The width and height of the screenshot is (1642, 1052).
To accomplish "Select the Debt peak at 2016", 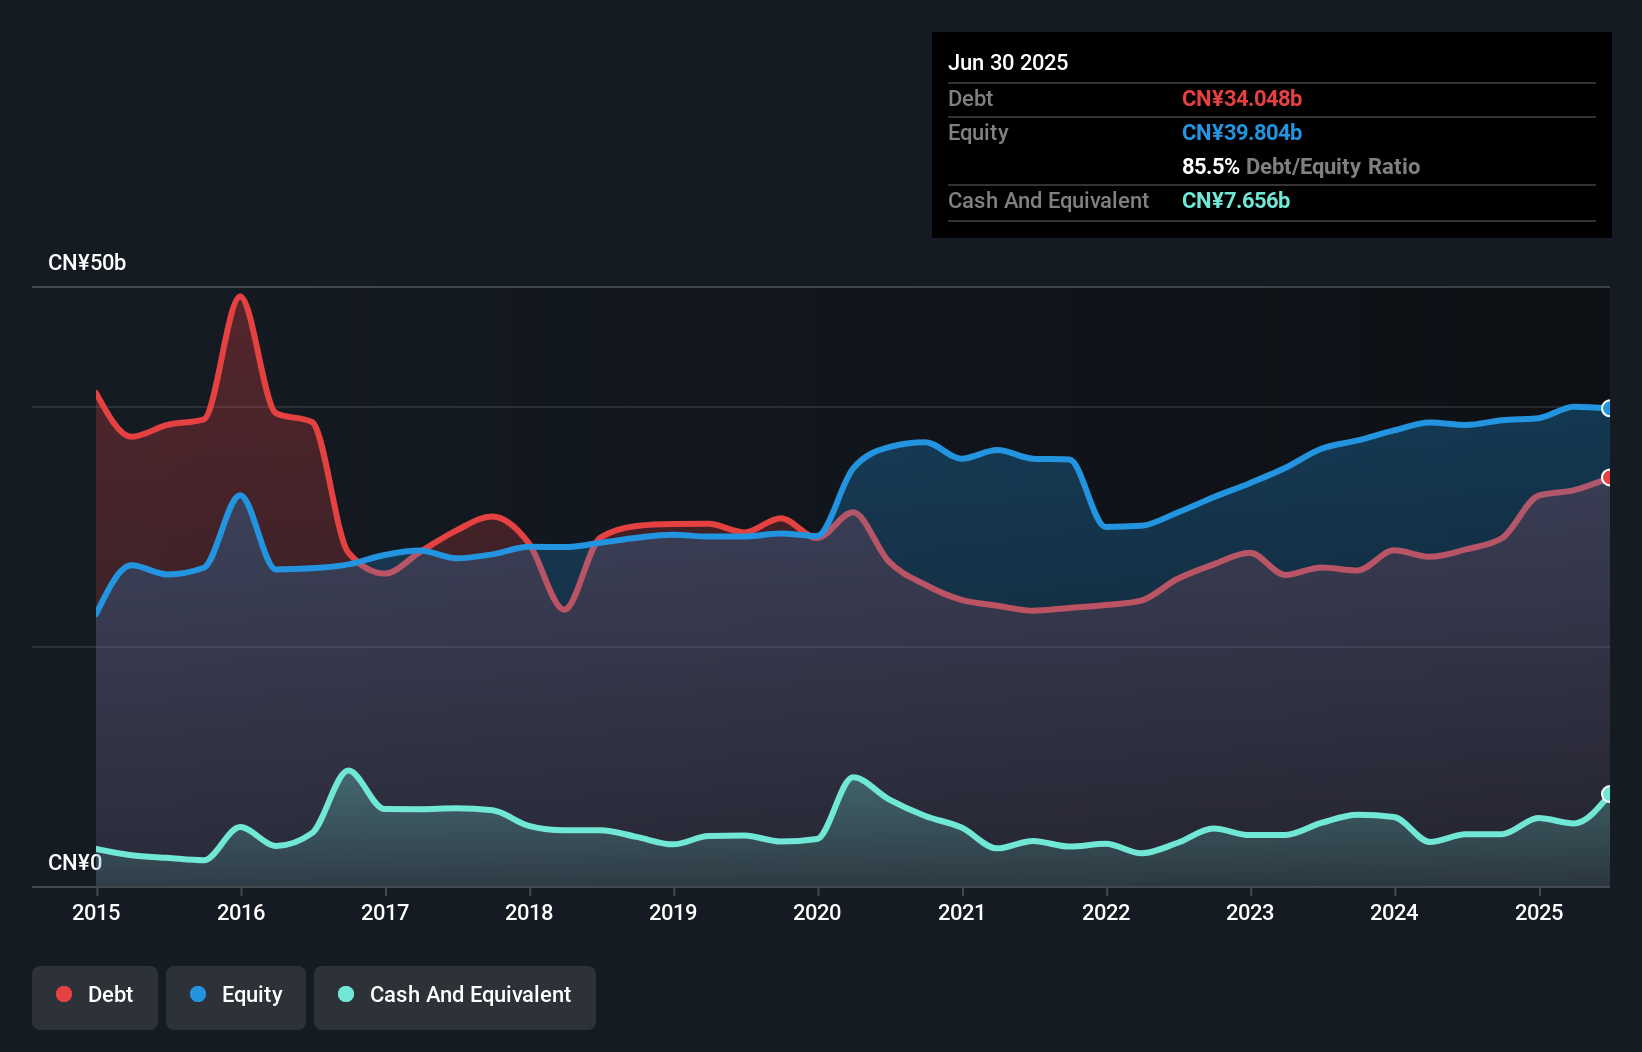I will (240, 296).
